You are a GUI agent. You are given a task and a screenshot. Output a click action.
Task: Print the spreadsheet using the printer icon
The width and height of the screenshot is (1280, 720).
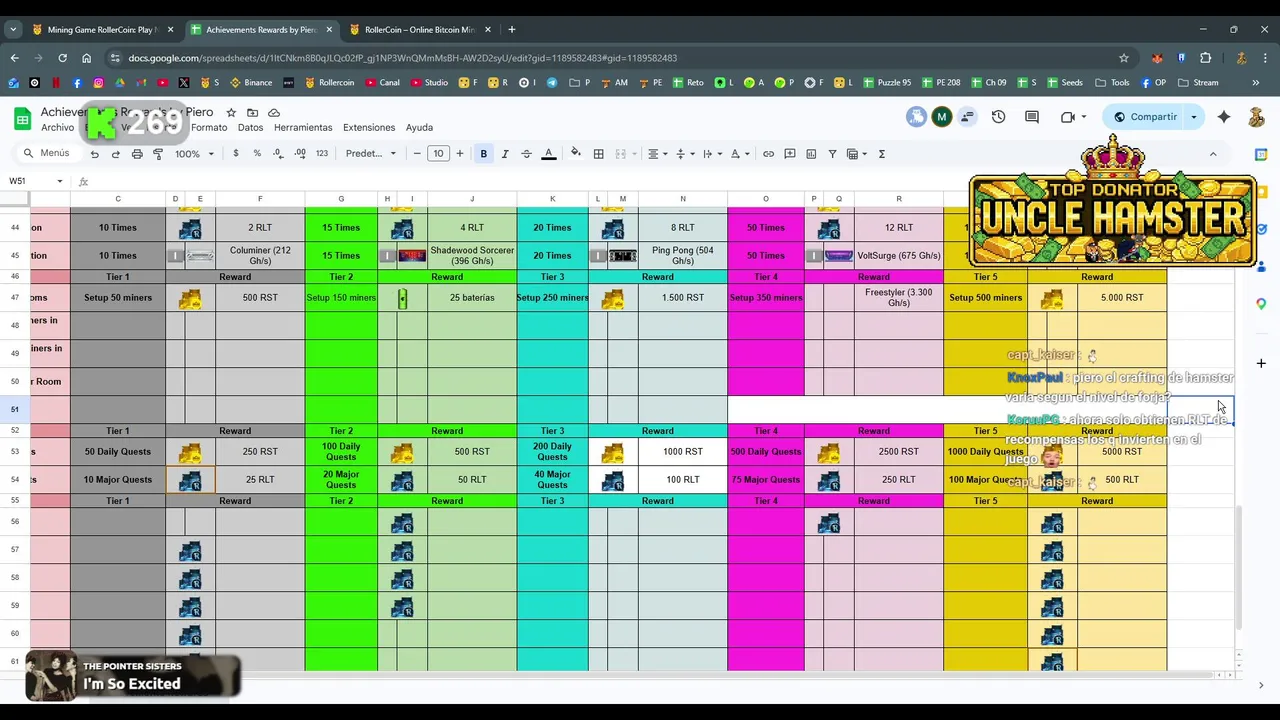point(137,154)
